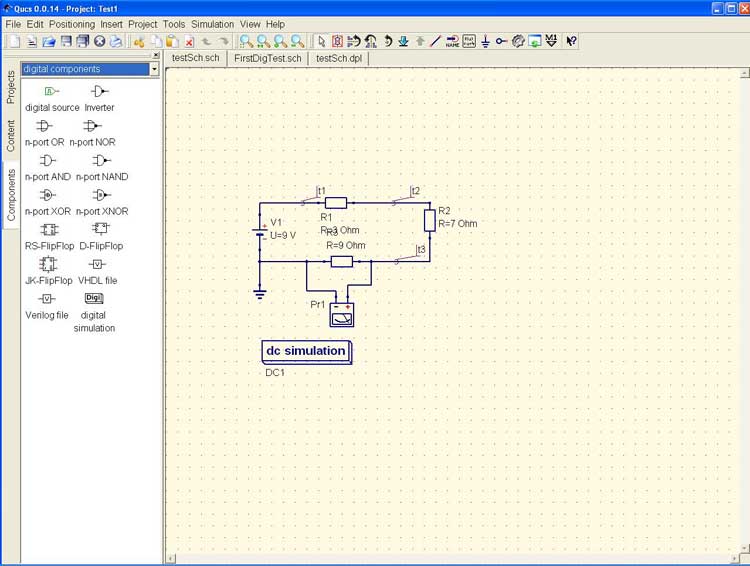Open the Components side tab
The image size is (750, 566).
pos(11,195)
